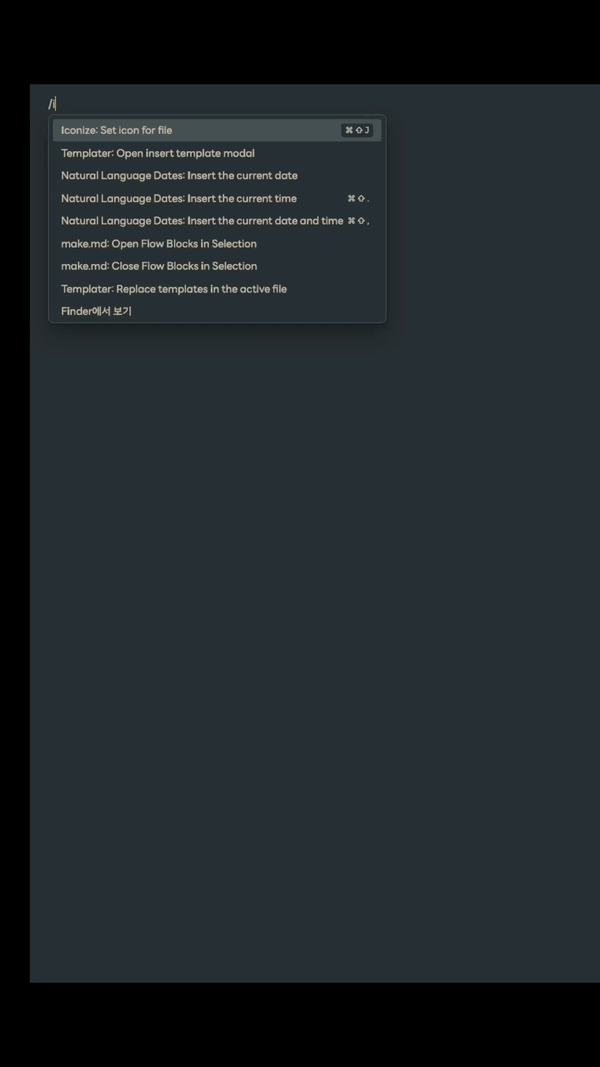The image size is (600, 1067).
Task: Click the hotkey badge beside Insert the current time
Action: coord(359,199)
